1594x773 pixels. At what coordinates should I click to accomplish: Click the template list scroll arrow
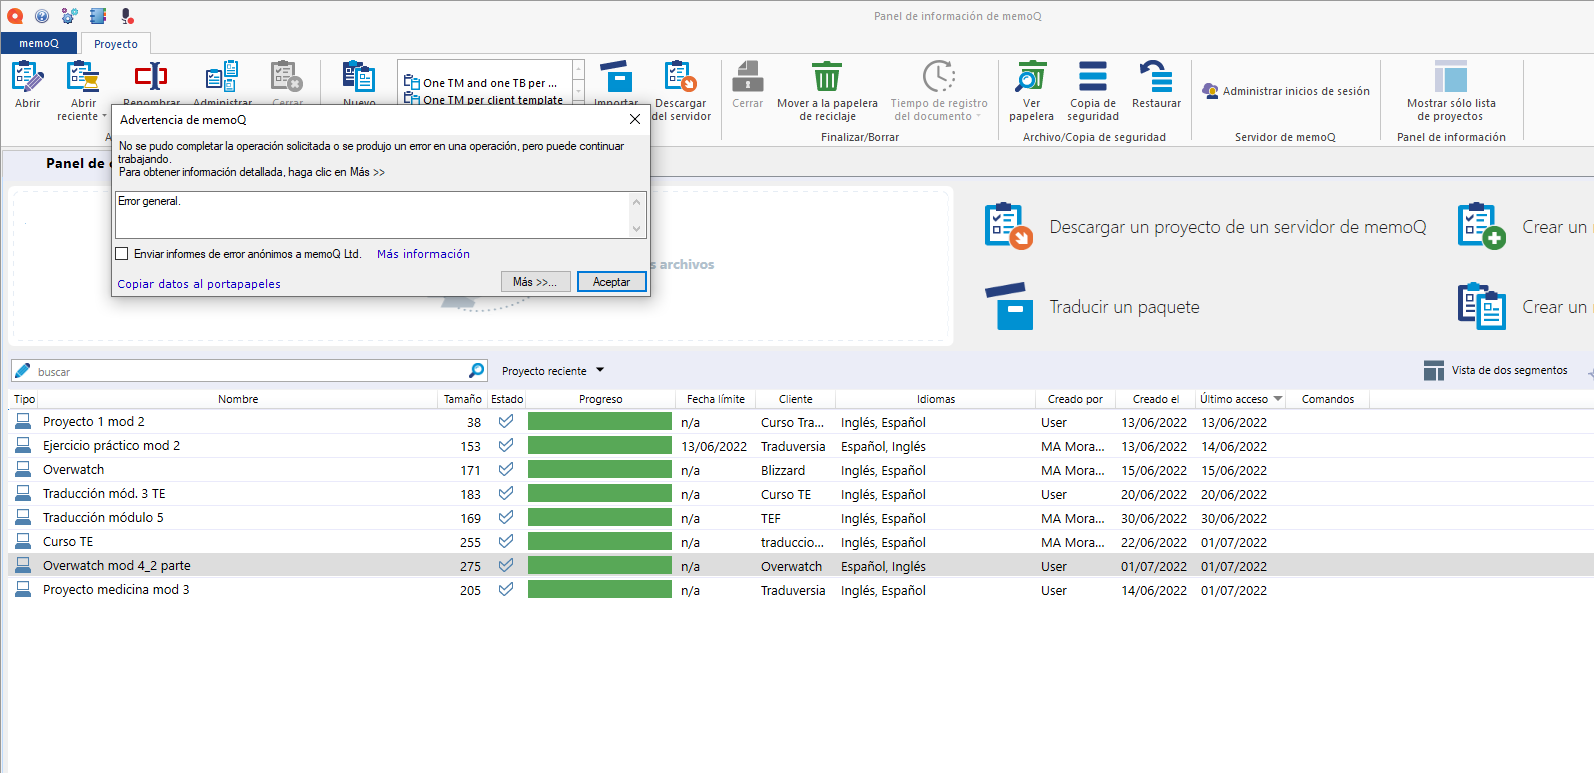point(578,91)
